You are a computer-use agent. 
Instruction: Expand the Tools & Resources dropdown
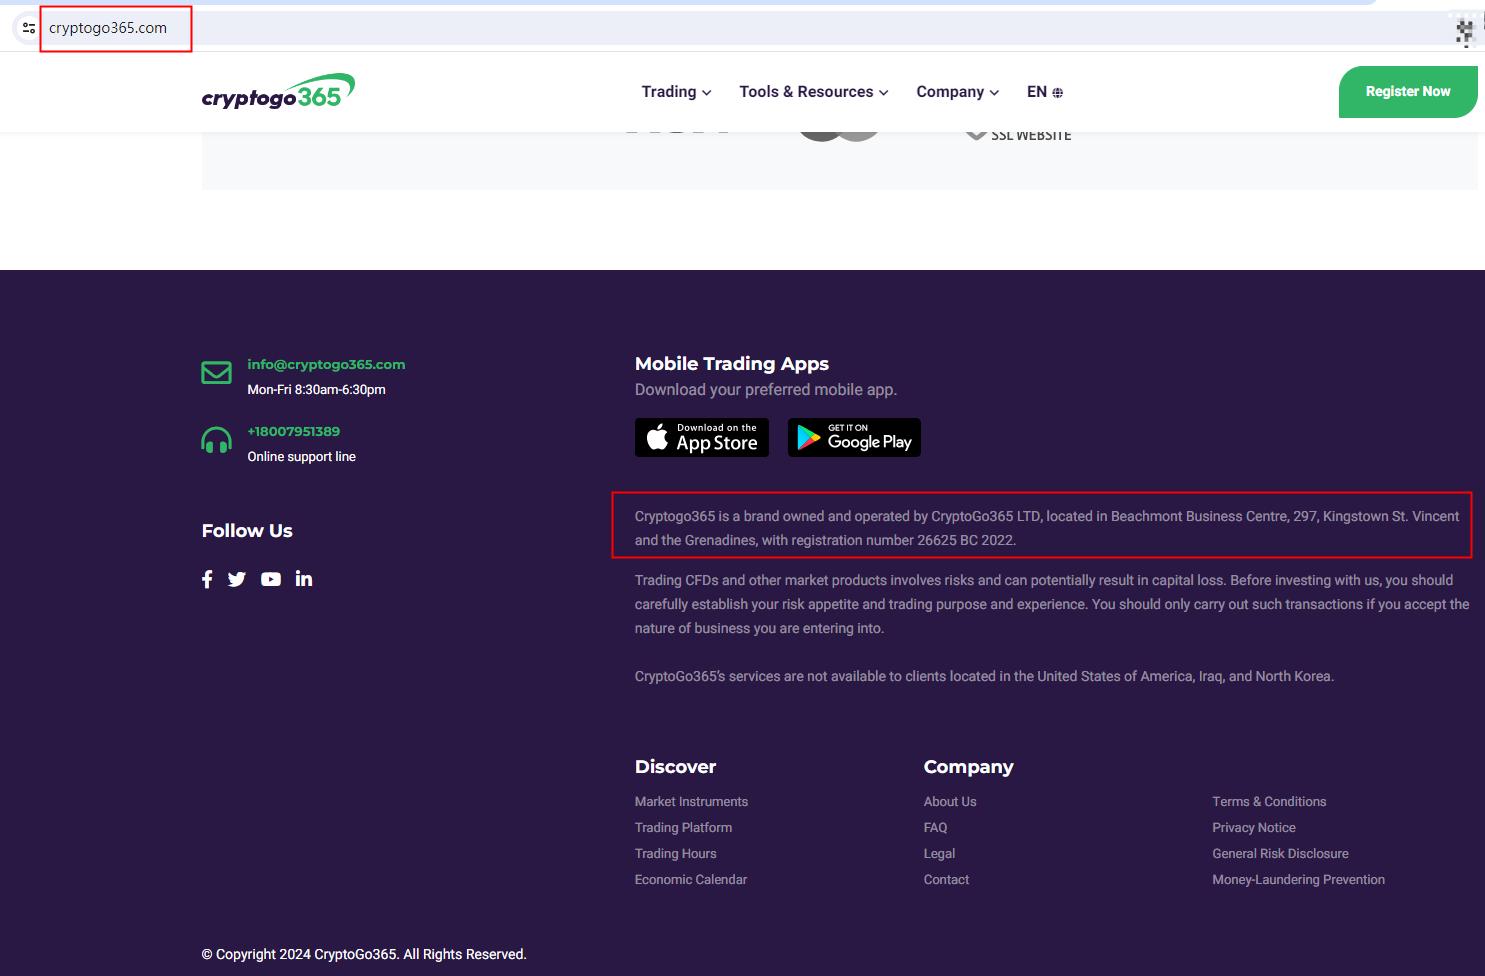coord(813,92)
